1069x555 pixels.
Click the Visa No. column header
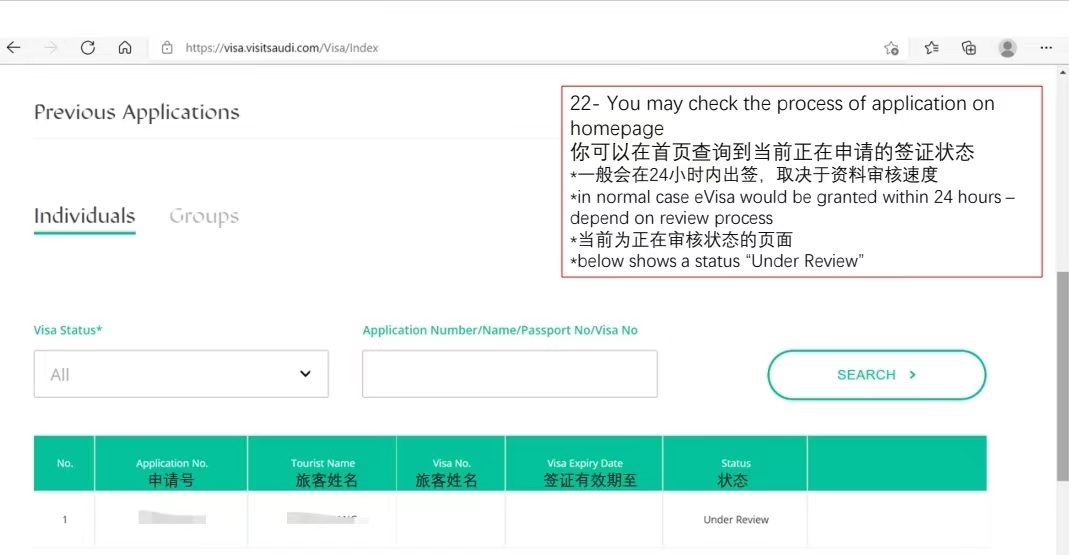click(x=451, y=464)
